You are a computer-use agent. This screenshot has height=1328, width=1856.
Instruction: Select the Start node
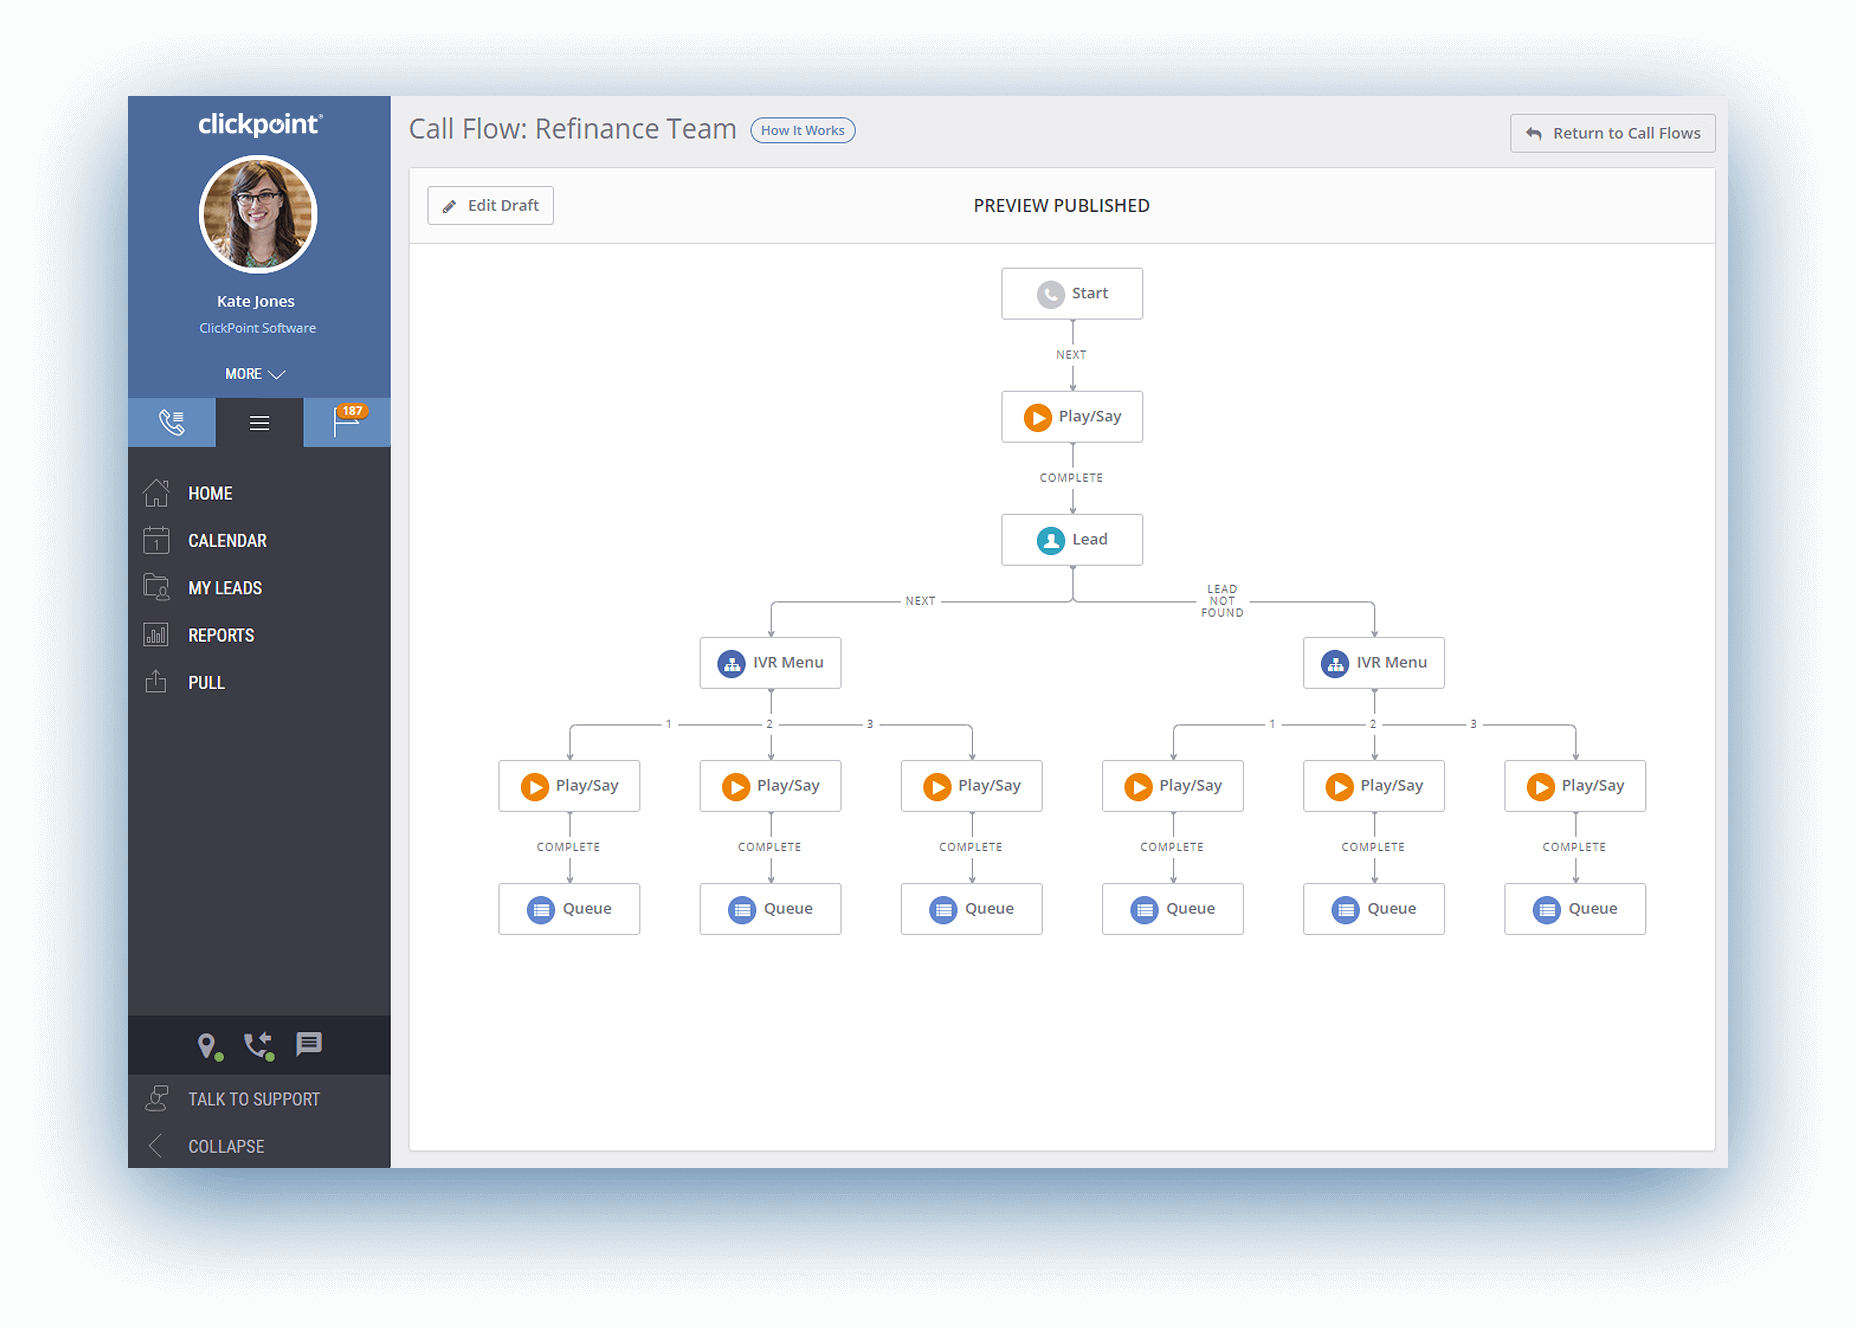tap(1072, 293)
